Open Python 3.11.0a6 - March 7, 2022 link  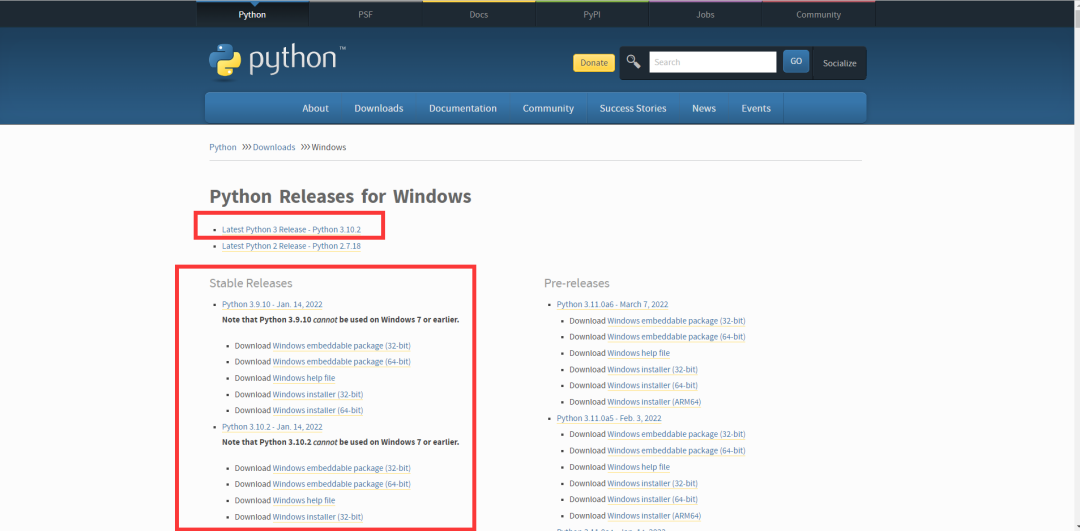[612, 304]
